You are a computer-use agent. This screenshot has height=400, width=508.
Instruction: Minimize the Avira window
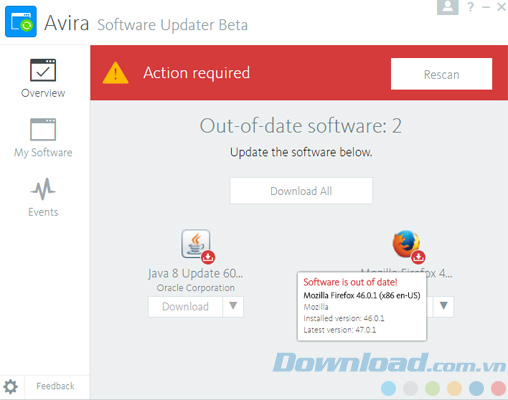[x=486, y=7]
